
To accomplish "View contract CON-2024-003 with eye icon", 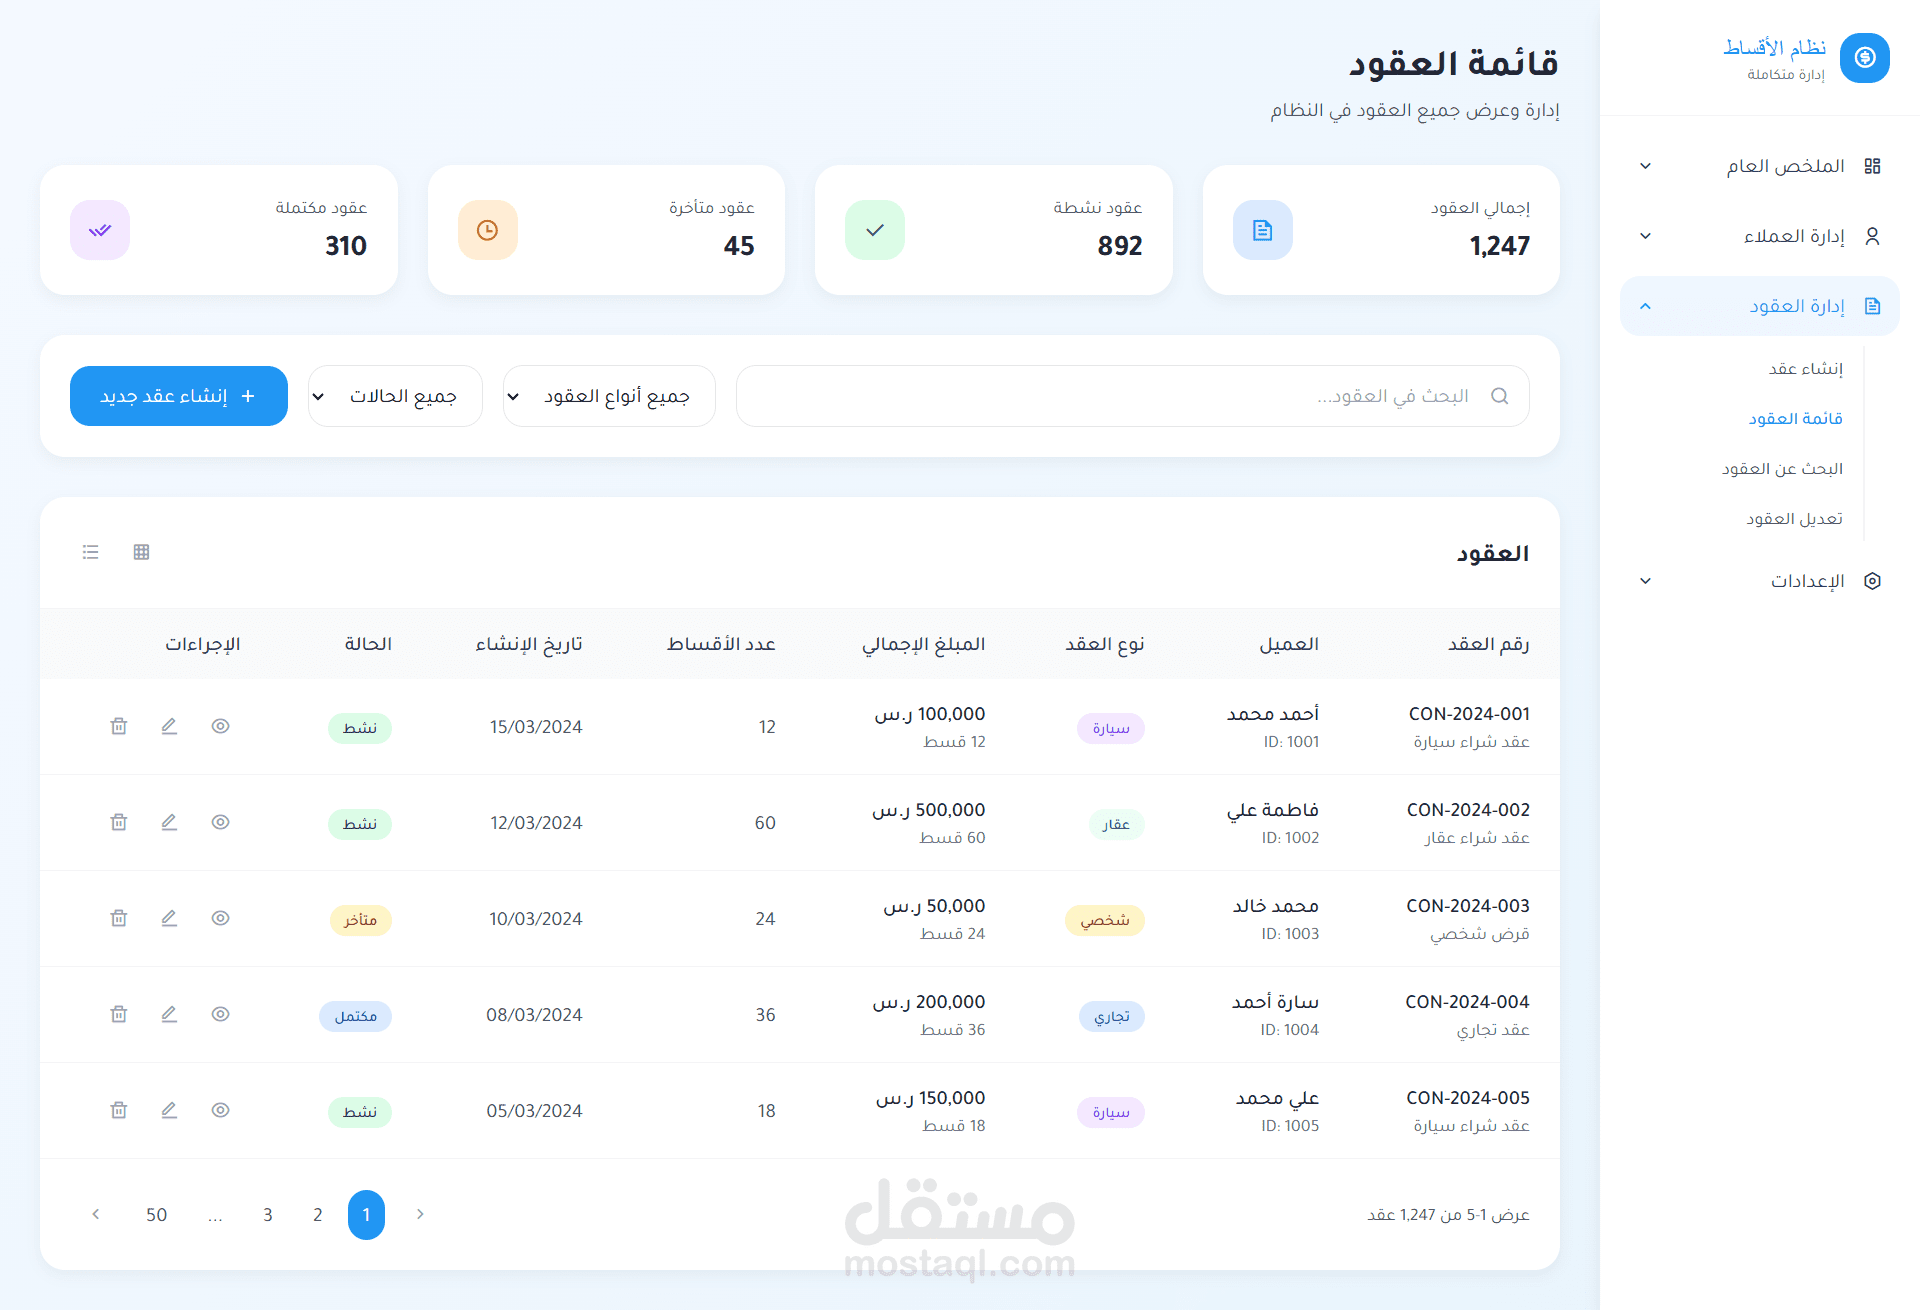I will (221, 918).
